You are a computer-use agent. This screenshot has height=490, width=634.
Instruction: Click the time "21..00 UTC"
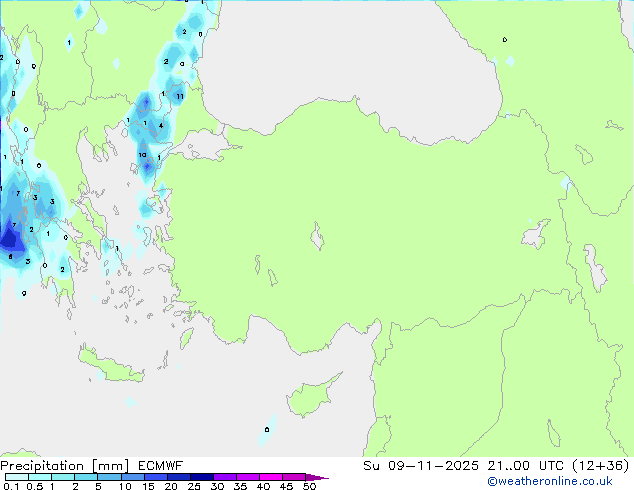click(x=525, y=466)
